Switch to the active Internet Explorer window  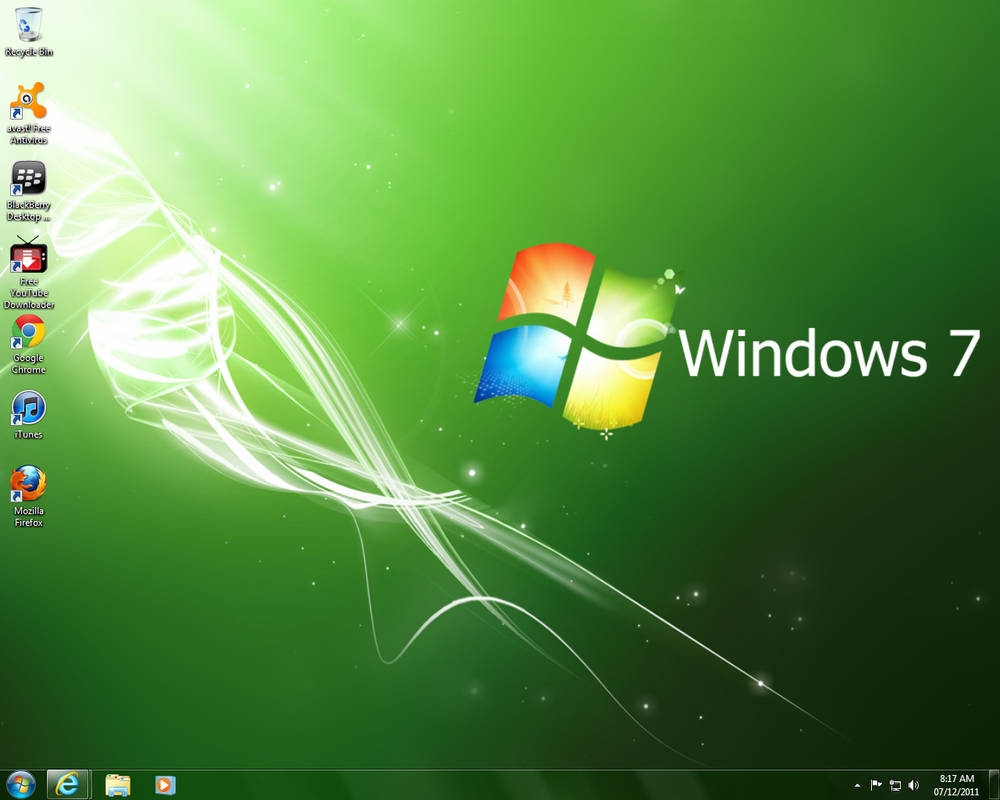[x=68, y=785]
